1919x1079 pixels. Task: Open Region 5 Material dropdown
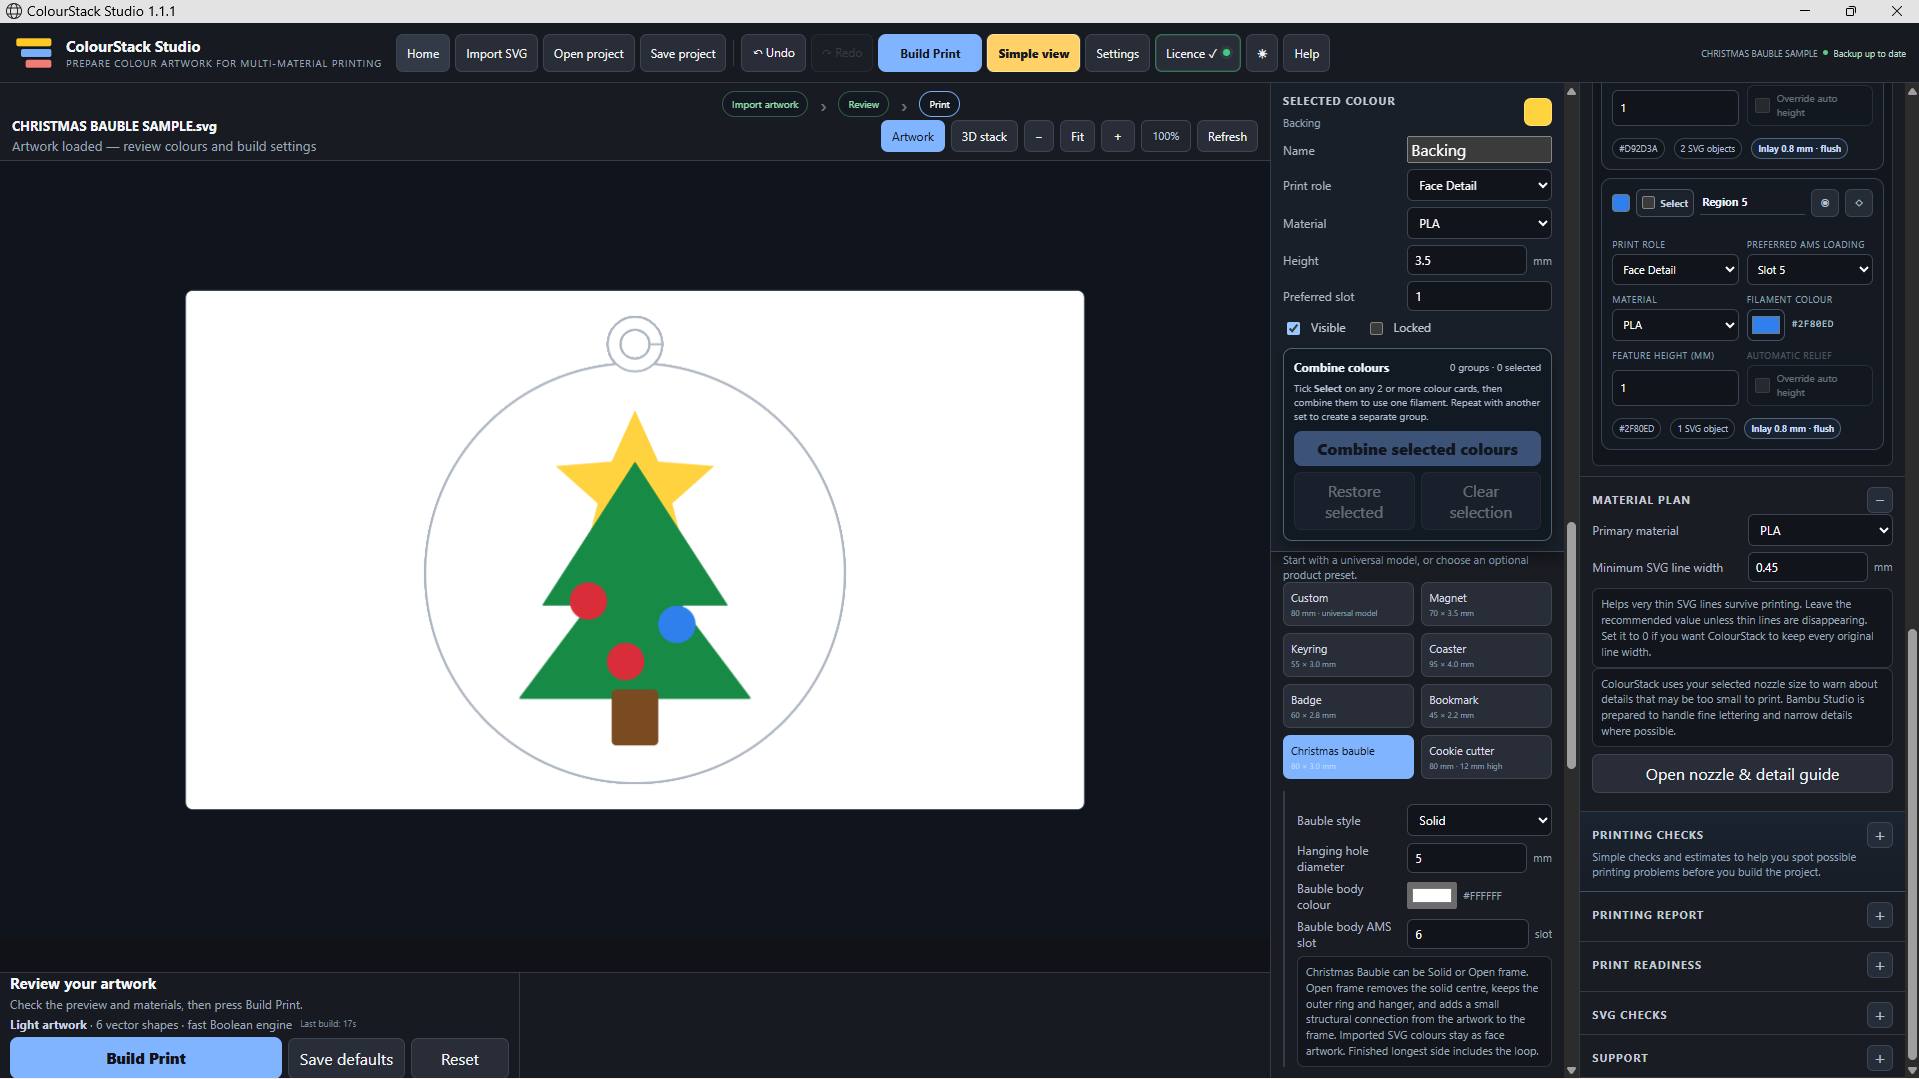pos(1675,325)
